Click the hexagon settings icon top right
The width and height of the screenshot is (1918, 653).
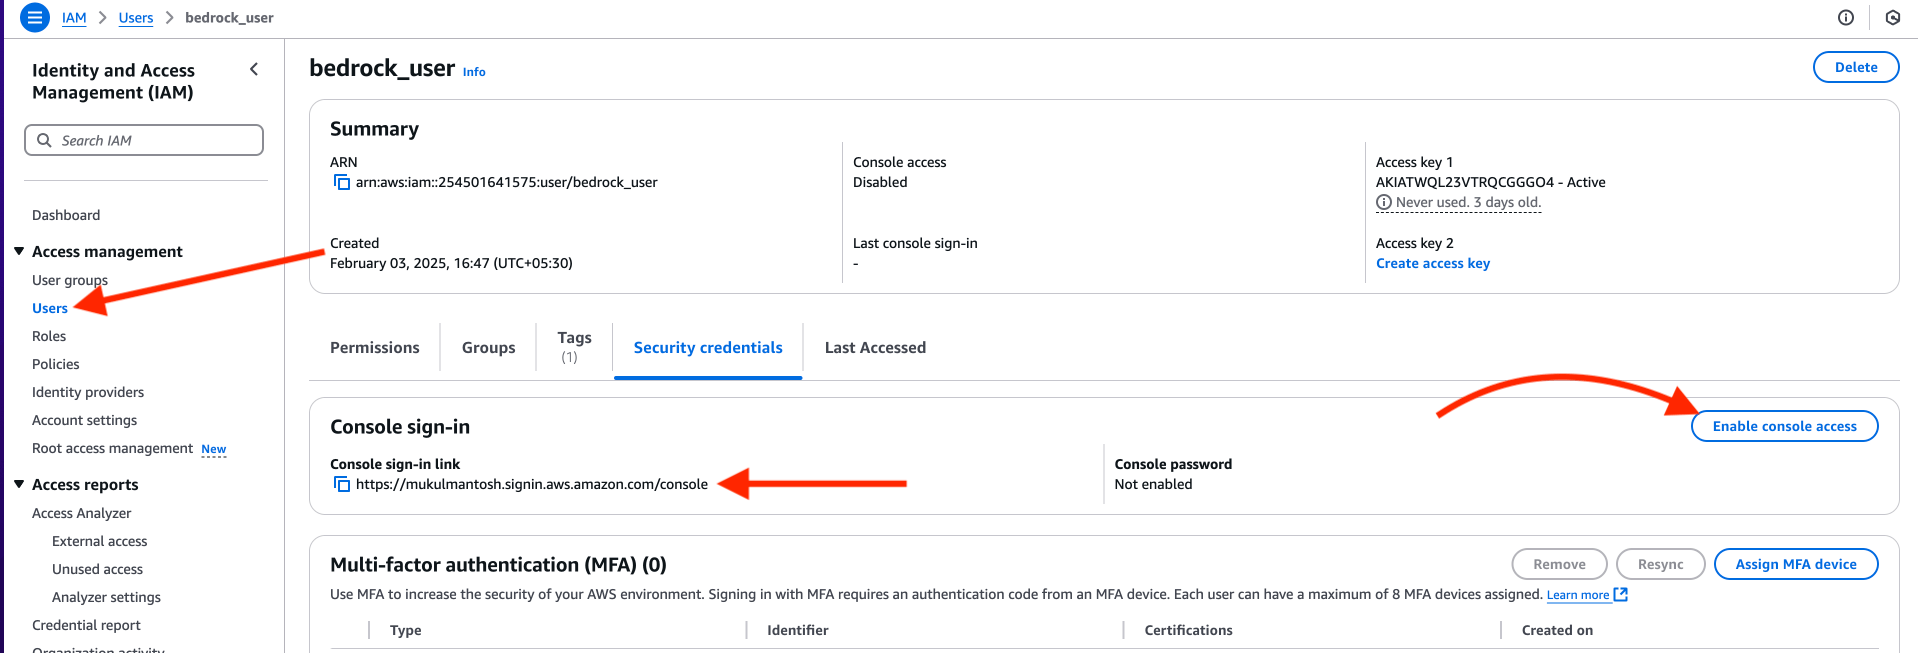click(1892, 17)
